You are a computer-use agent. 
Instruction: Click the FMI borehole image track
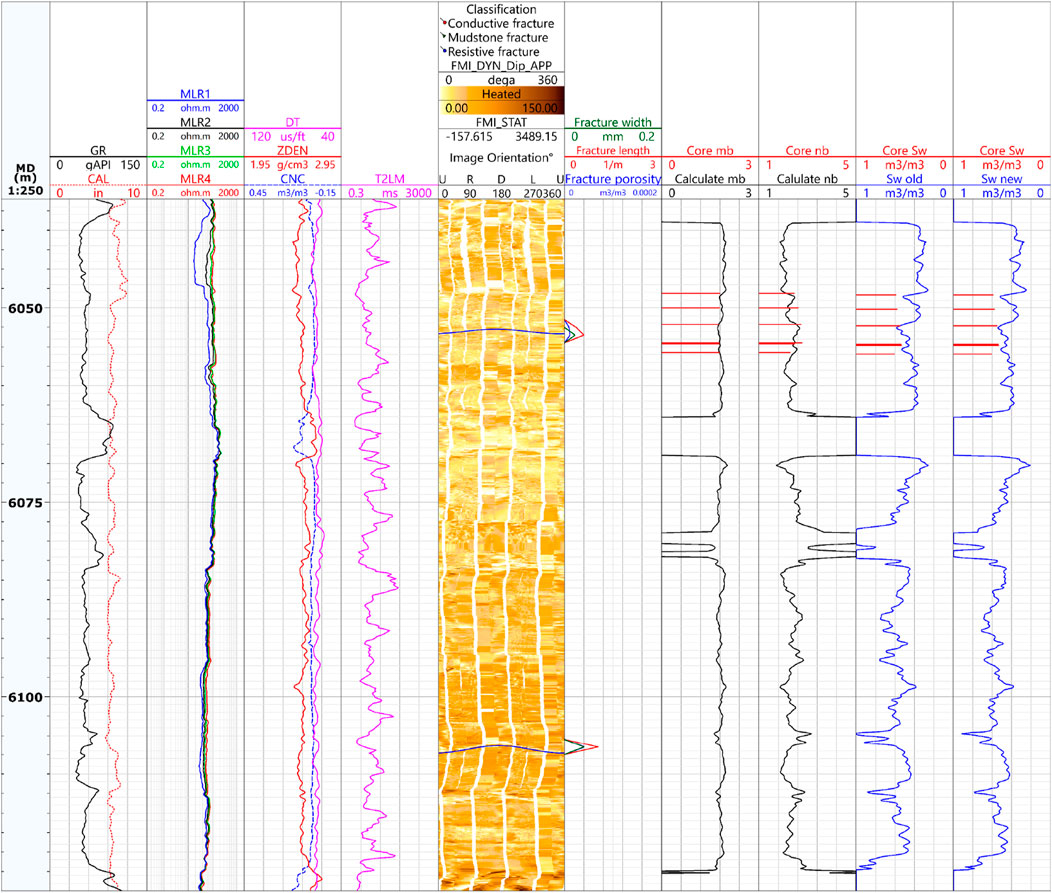coord(502,545)
